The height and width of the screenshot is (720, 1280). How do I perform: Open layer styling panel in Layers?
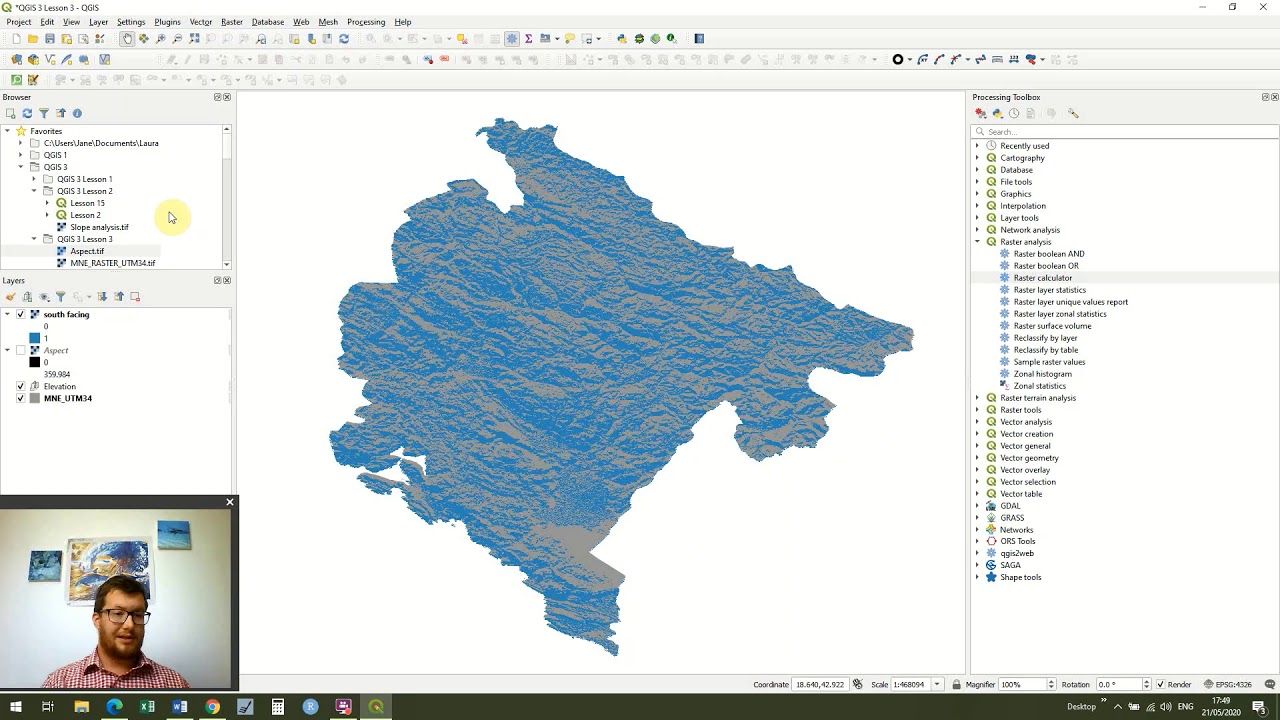[11, 297]
